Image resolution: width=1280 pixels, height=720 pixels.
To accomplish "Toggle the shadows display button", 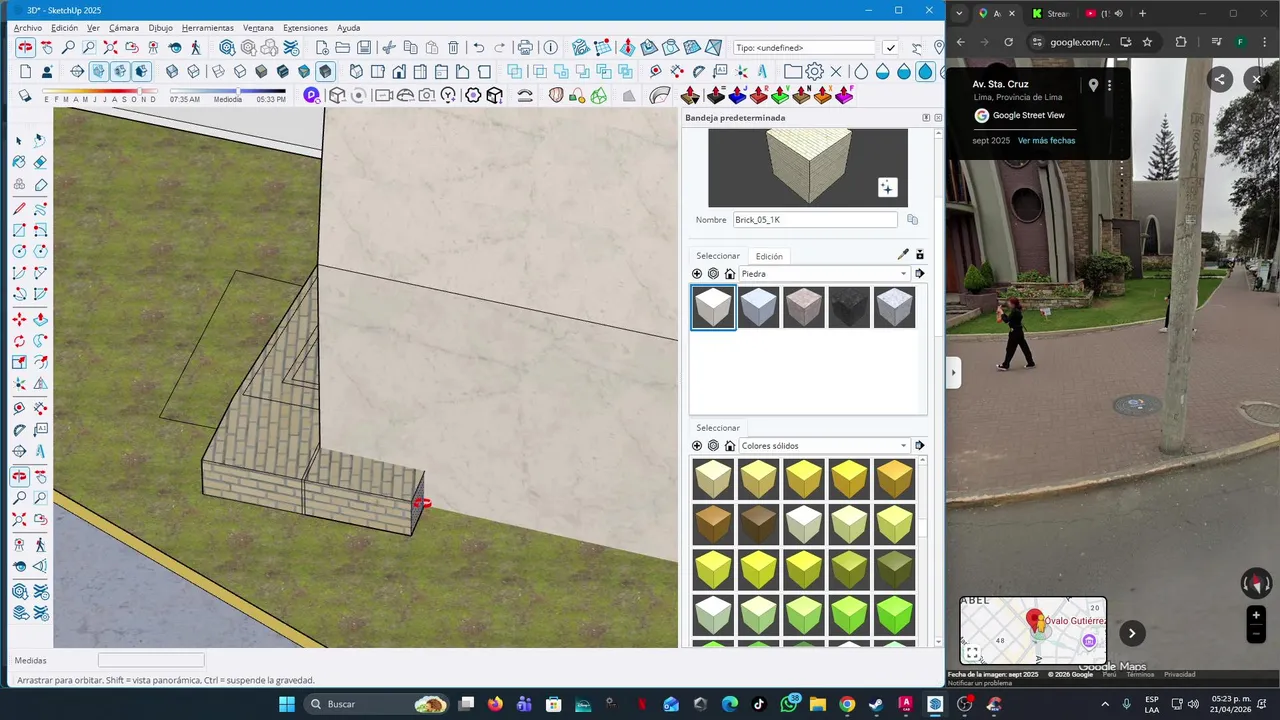I will (25, 96).
